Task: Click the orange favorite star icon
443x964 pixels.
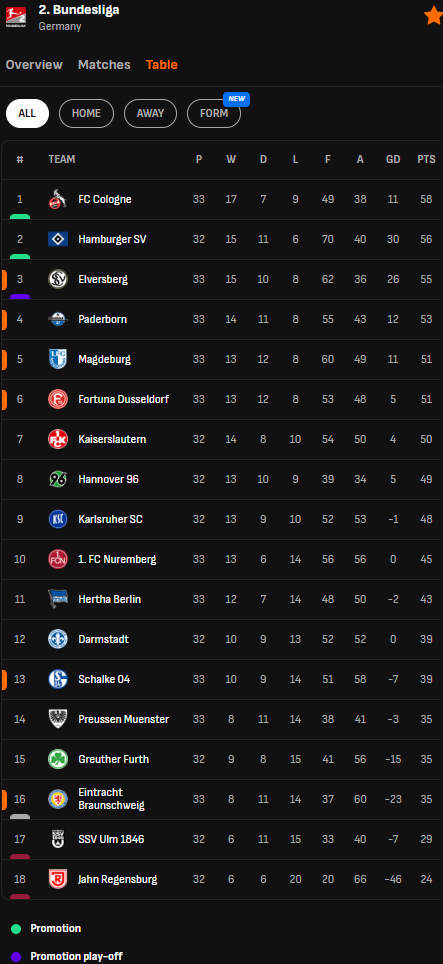Action: click(433, 16)
